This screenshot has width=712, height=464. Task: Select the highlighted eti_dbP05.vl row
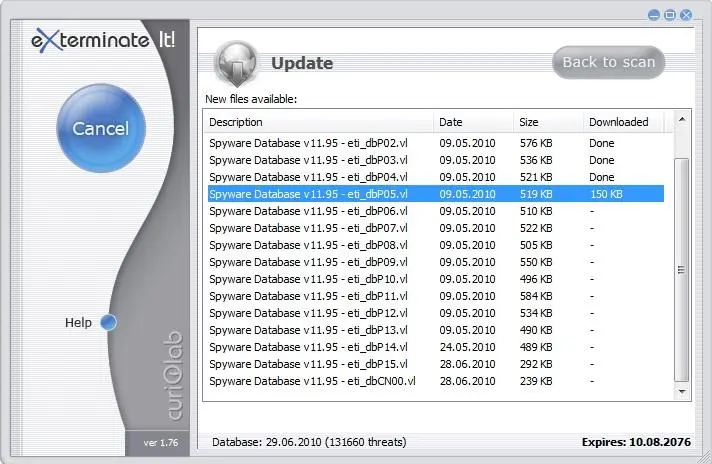coord(436,194)
